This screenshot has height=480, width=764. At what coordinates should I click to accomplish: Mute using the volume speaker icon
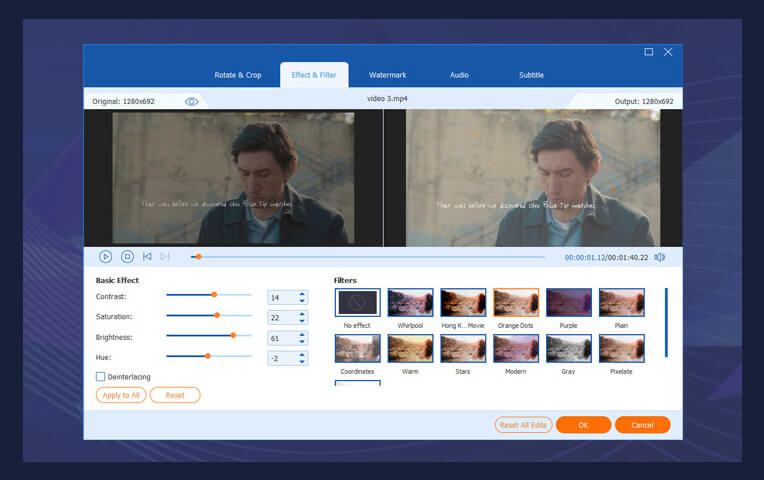tap(660, 257)
